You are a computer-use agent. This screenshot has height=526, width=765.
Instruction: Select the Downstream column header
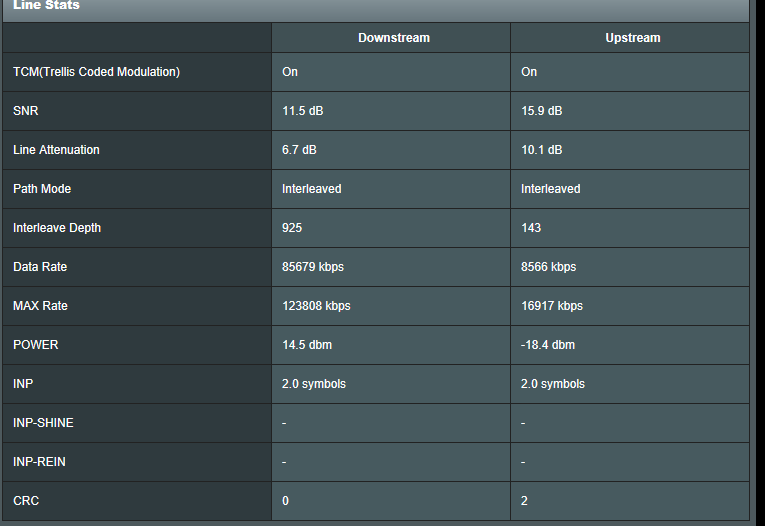393,38
